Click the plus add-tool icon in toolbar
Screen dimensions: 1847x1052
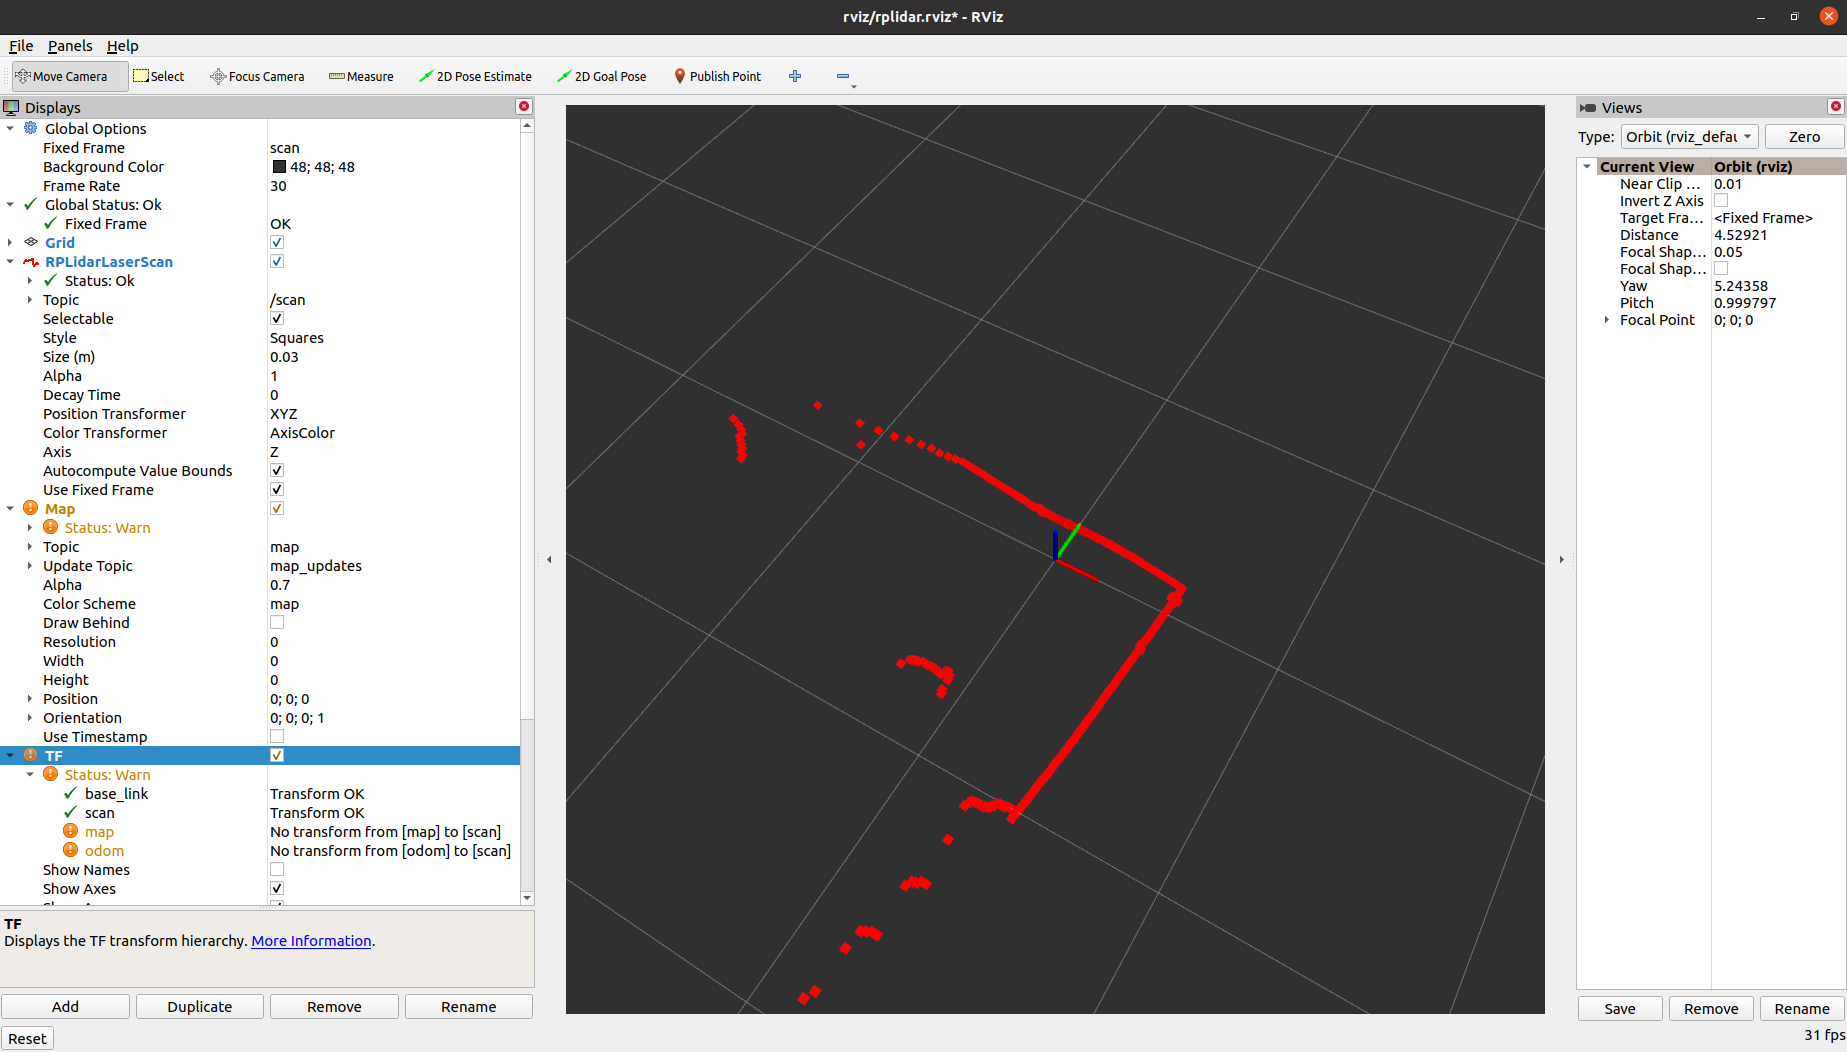pos(795,76)
